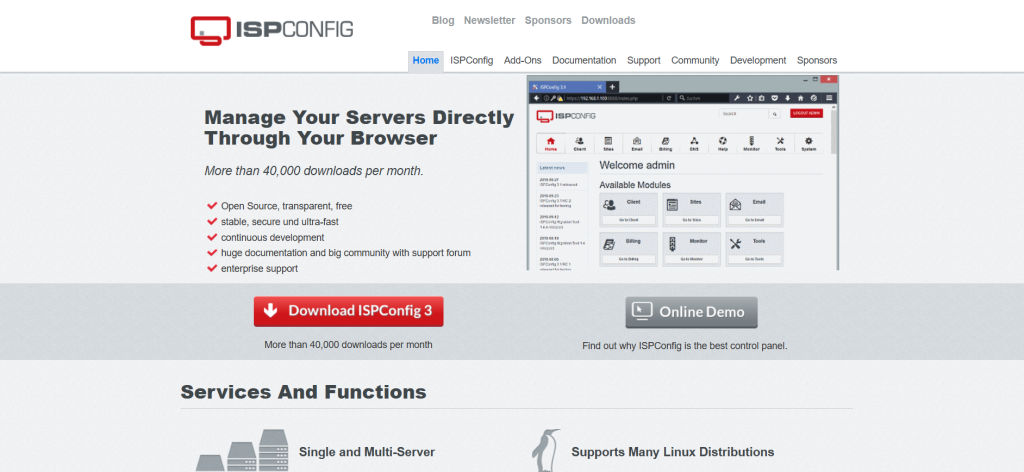1024x472 pixels.
Task: Click the monitor icon on Online Demo button
Action: click(x=642, y=311)
